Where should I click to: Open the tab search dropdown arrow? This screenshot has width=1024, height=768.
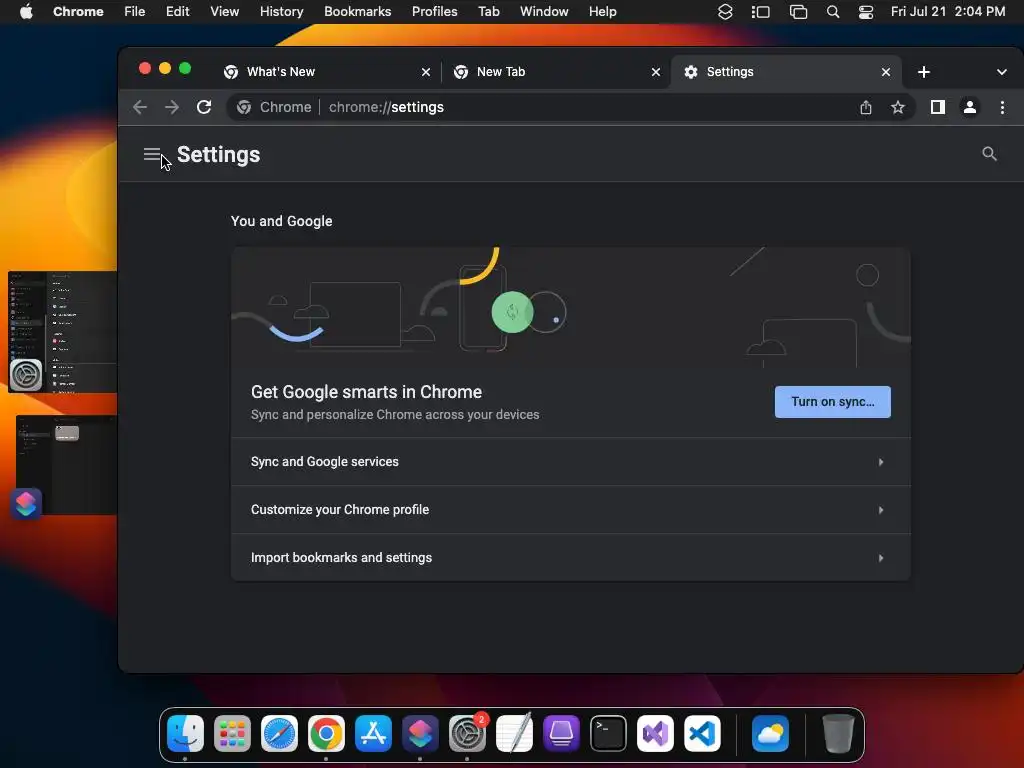point(1001,72)
